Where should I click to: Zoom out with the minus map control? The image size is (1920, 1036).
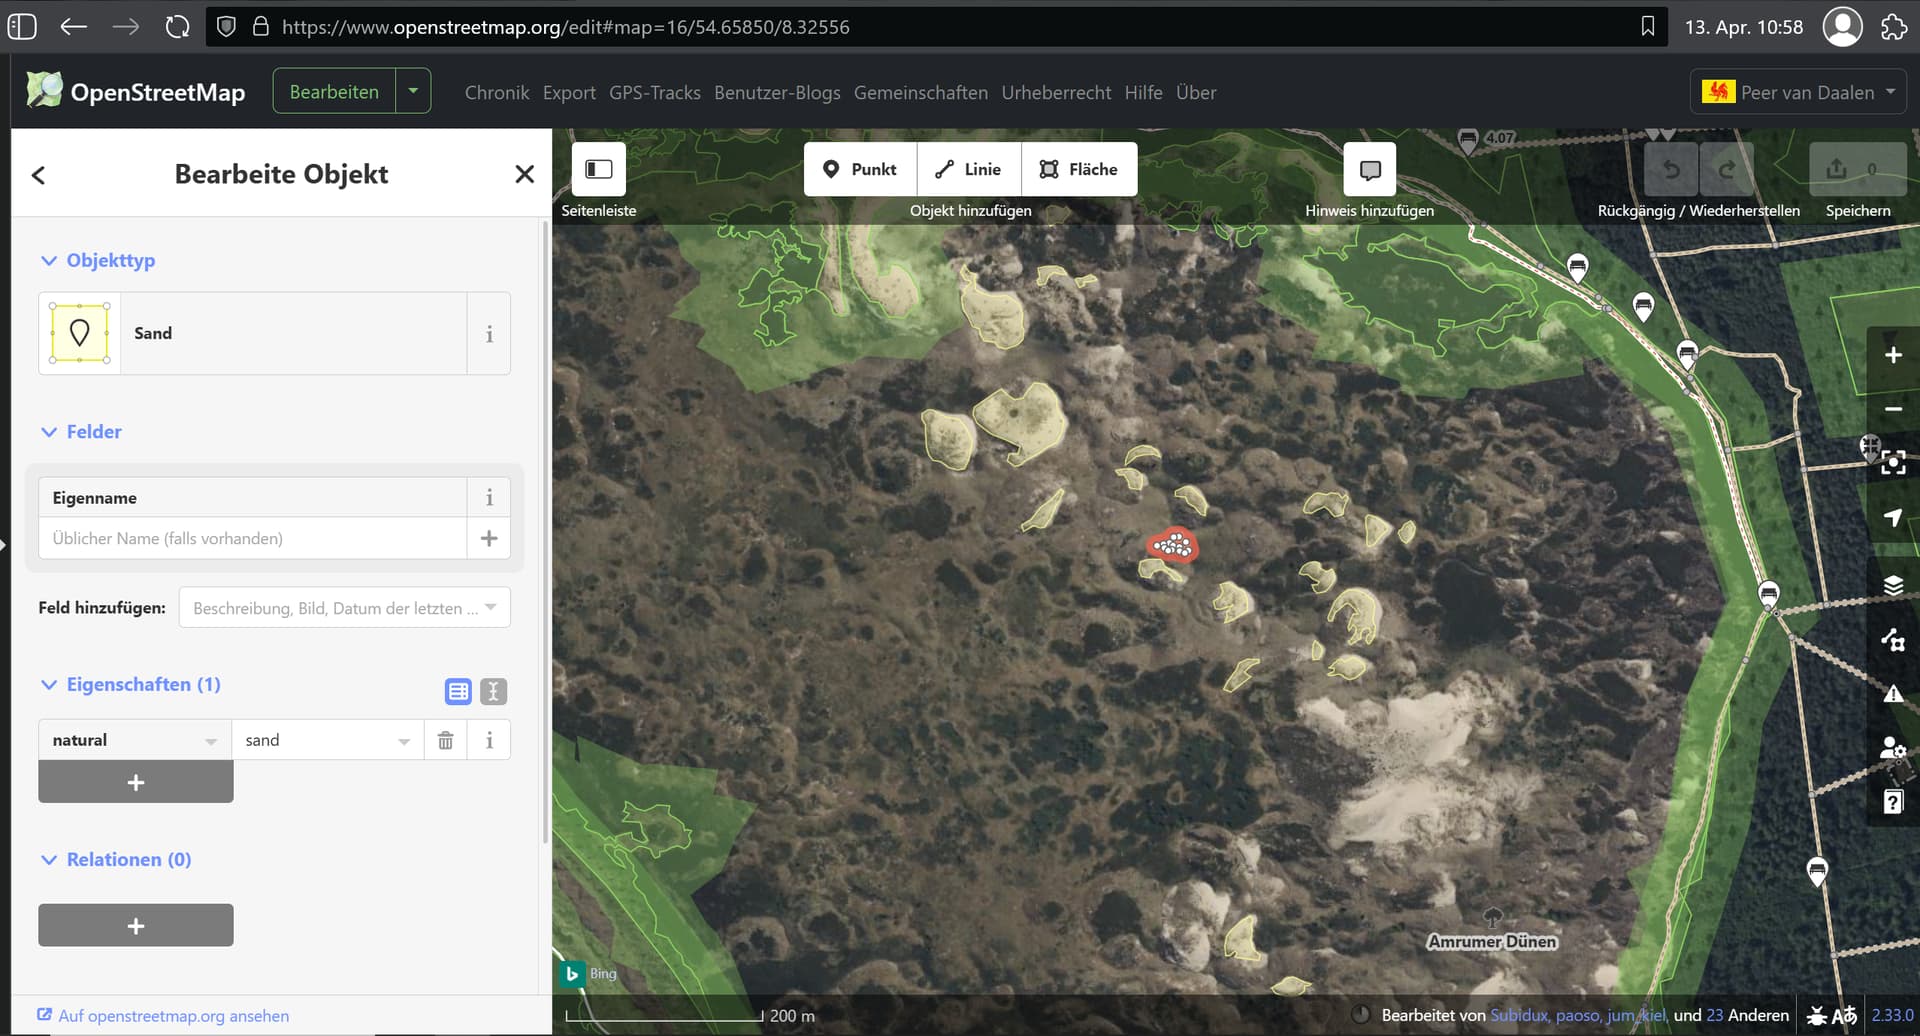pyautogui.click(x=1893, y=409)
